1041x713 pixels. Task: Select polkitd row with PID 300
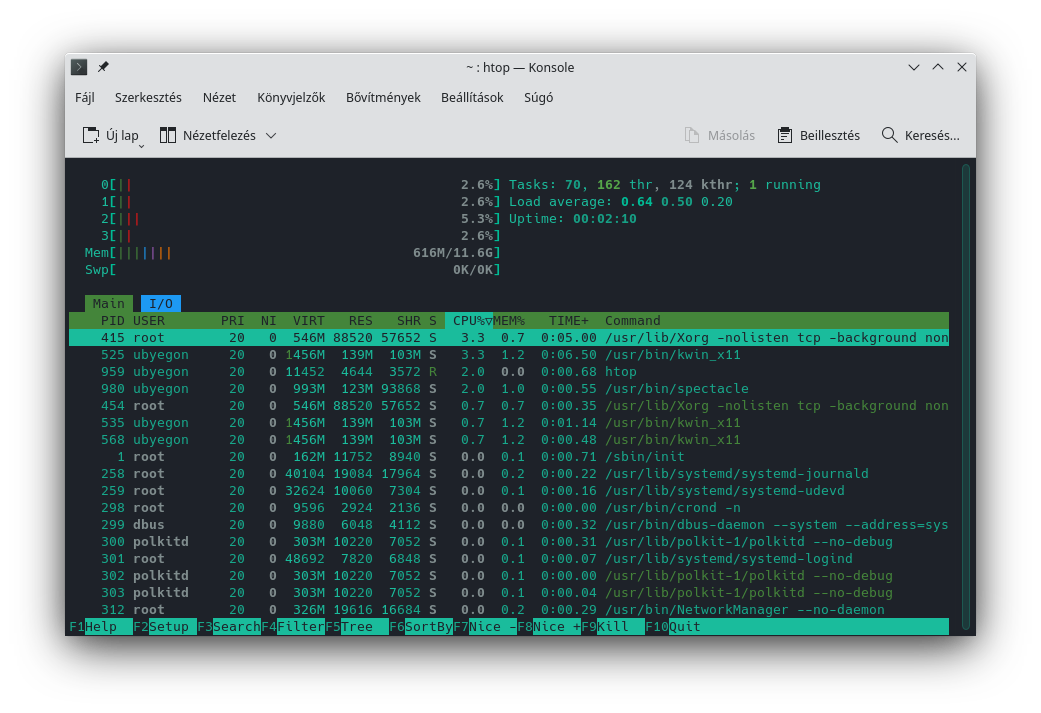click(509, 542)
